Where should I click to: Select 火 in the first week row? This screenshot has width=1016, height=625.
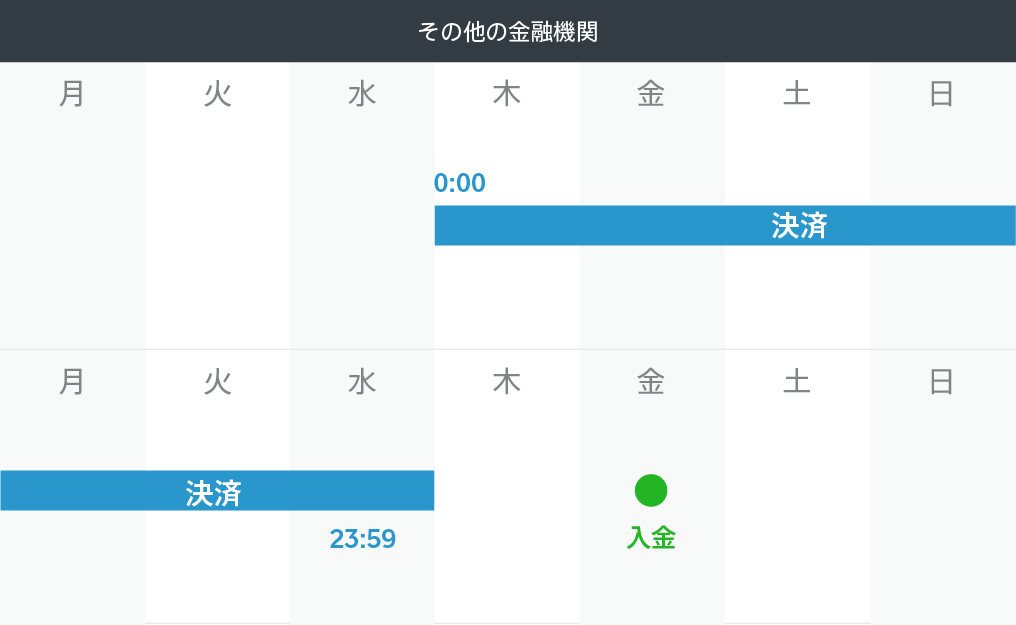[217, 94]
